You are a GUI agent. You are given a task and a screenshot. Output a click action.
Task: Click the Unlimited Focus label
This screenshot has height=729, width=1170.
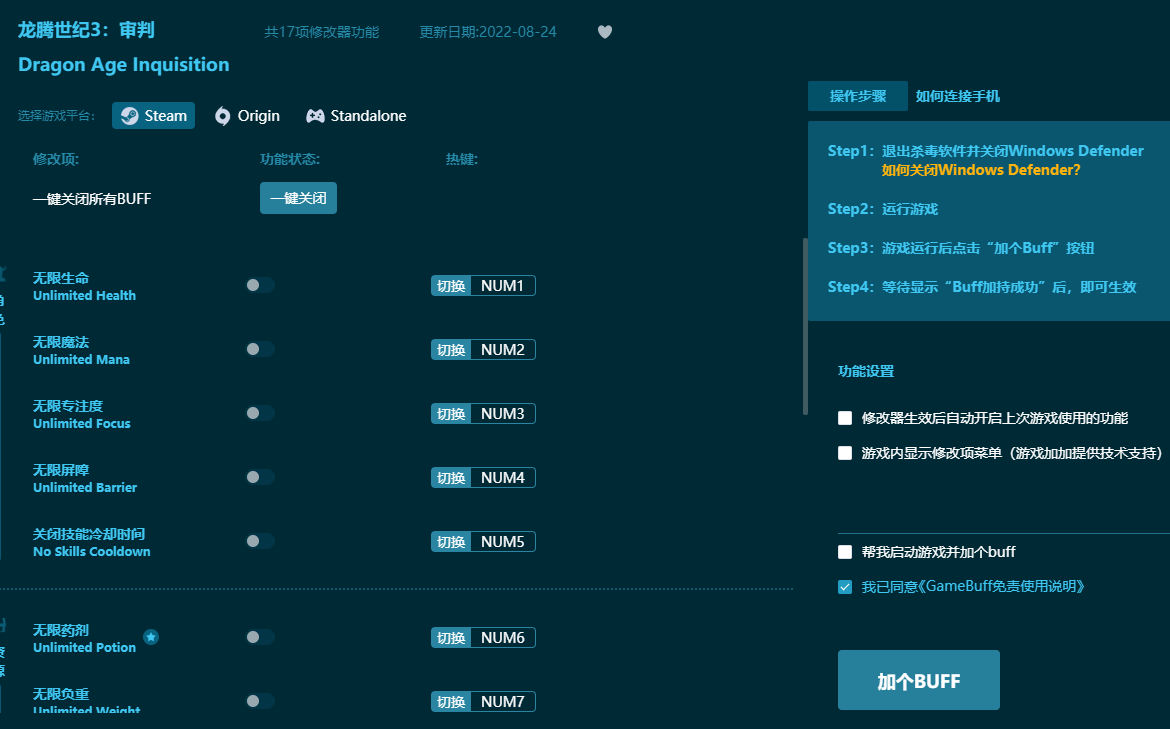click(x=82, y=423)
